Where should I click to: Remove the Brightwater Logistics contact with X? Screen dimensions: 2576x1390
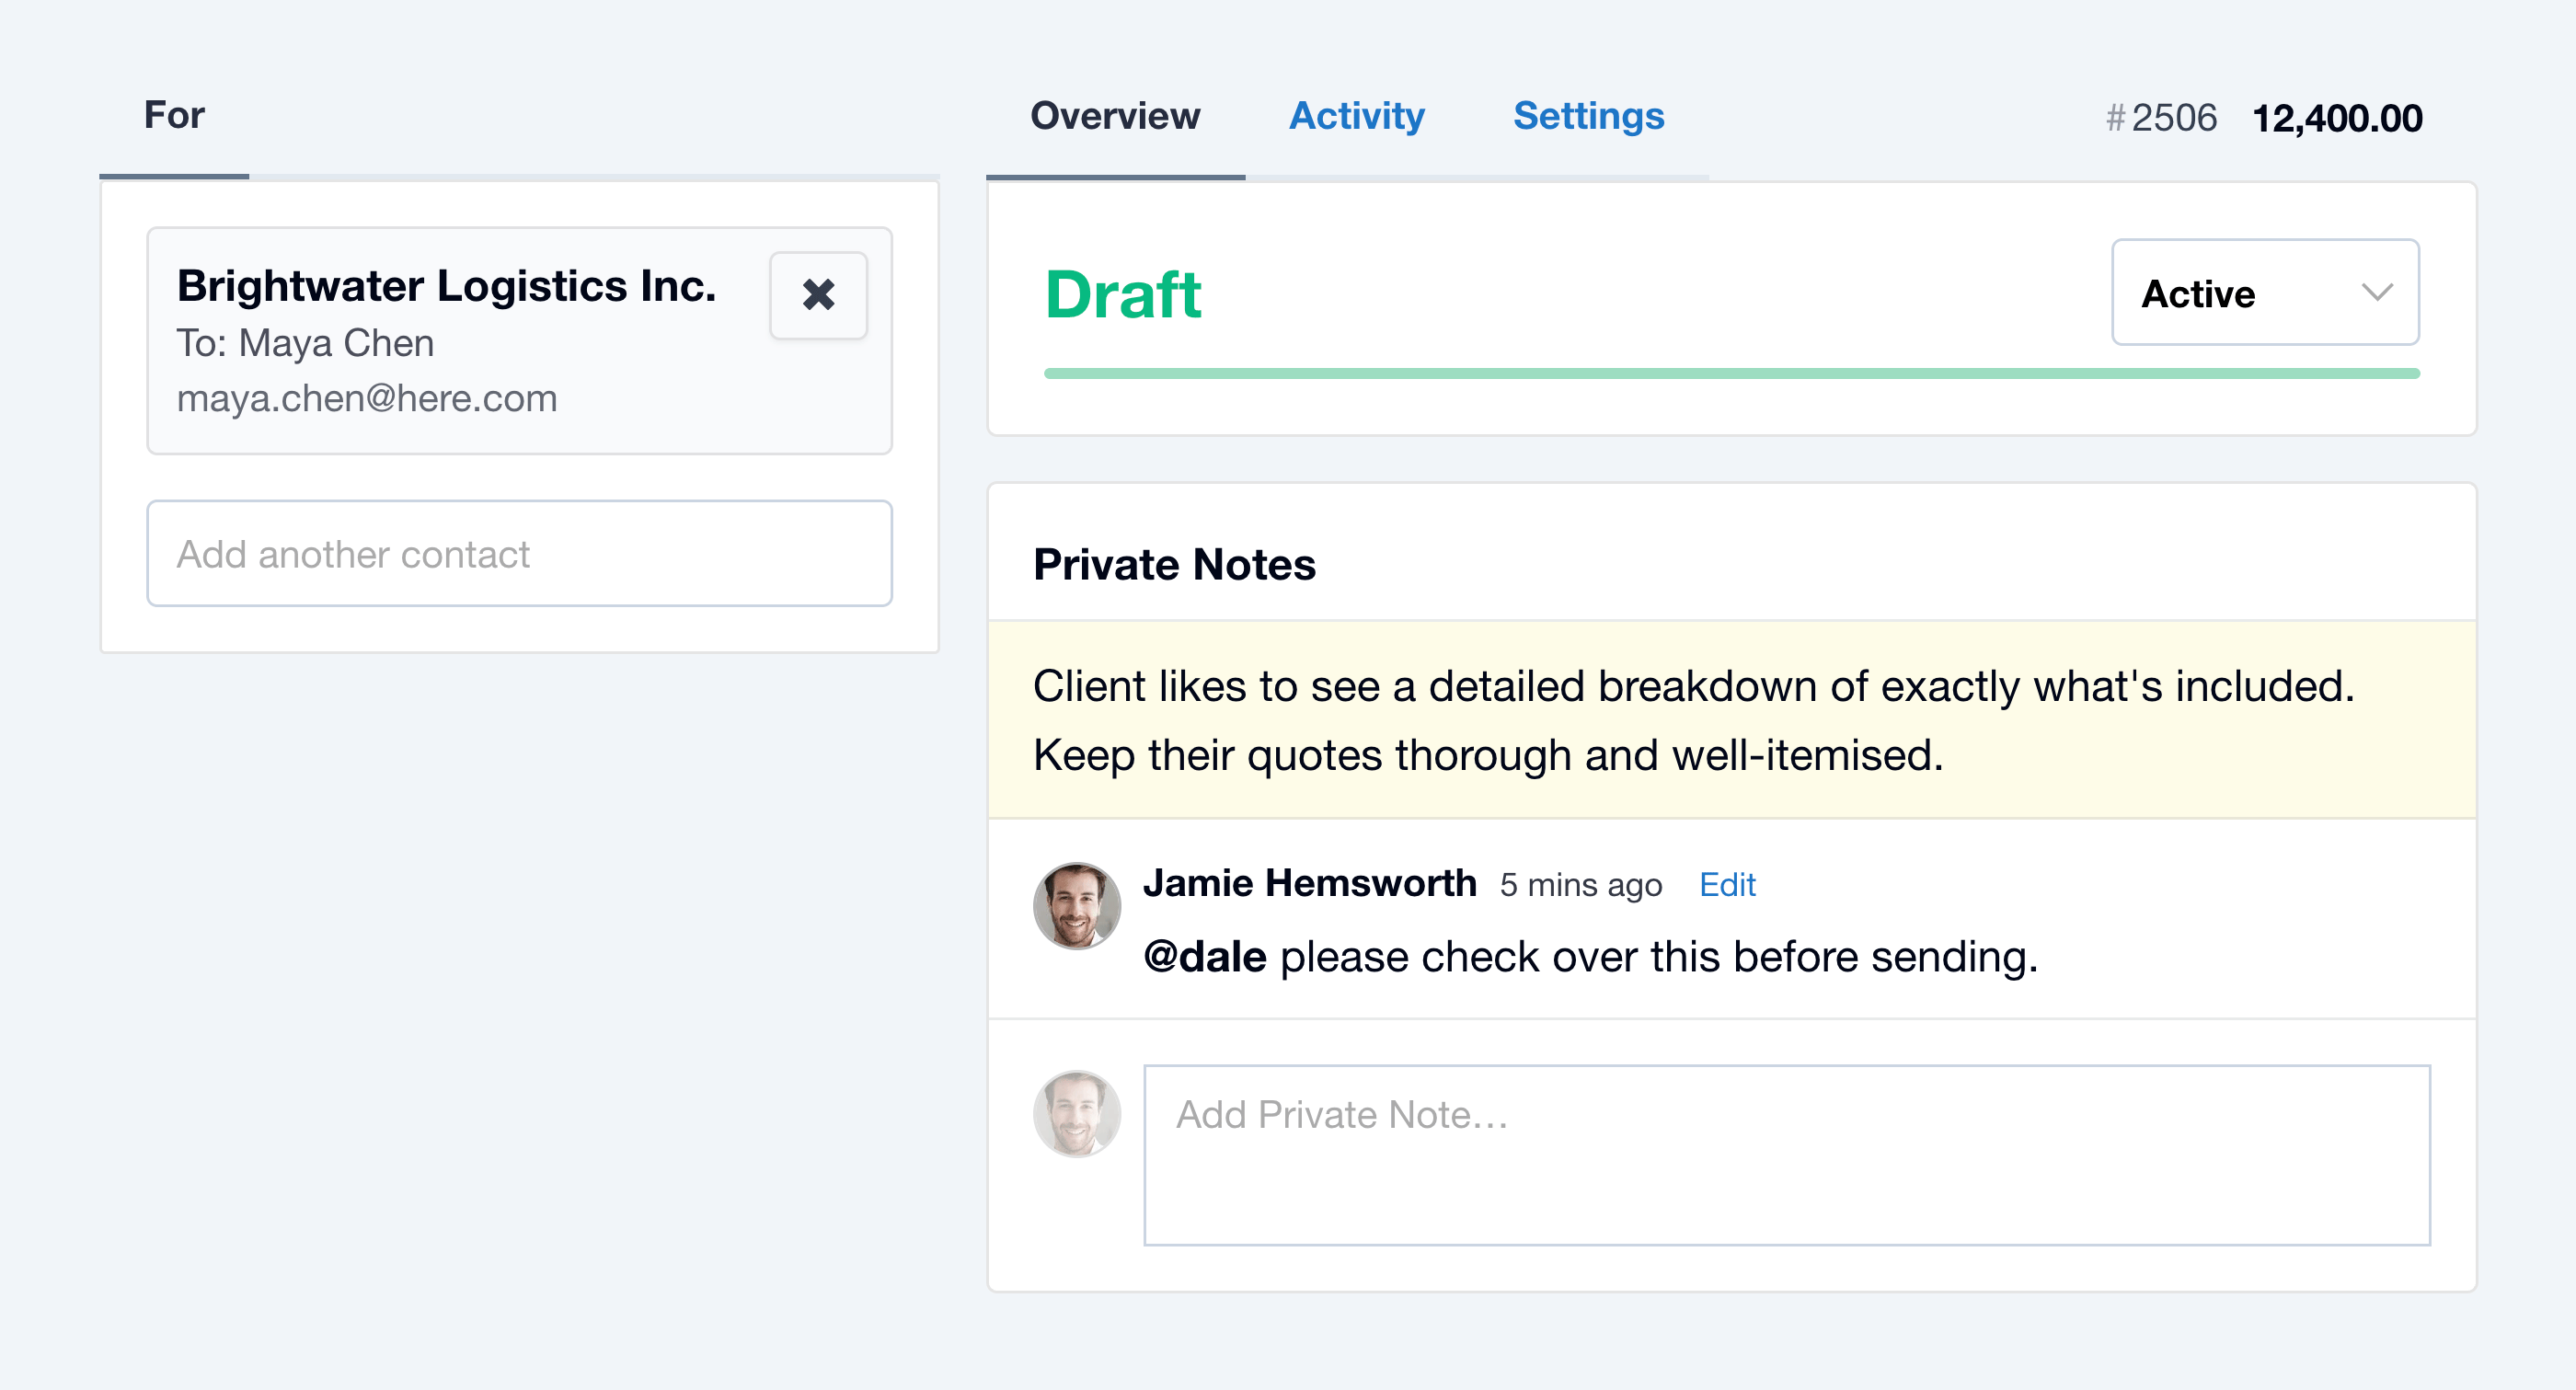(818, 295)
